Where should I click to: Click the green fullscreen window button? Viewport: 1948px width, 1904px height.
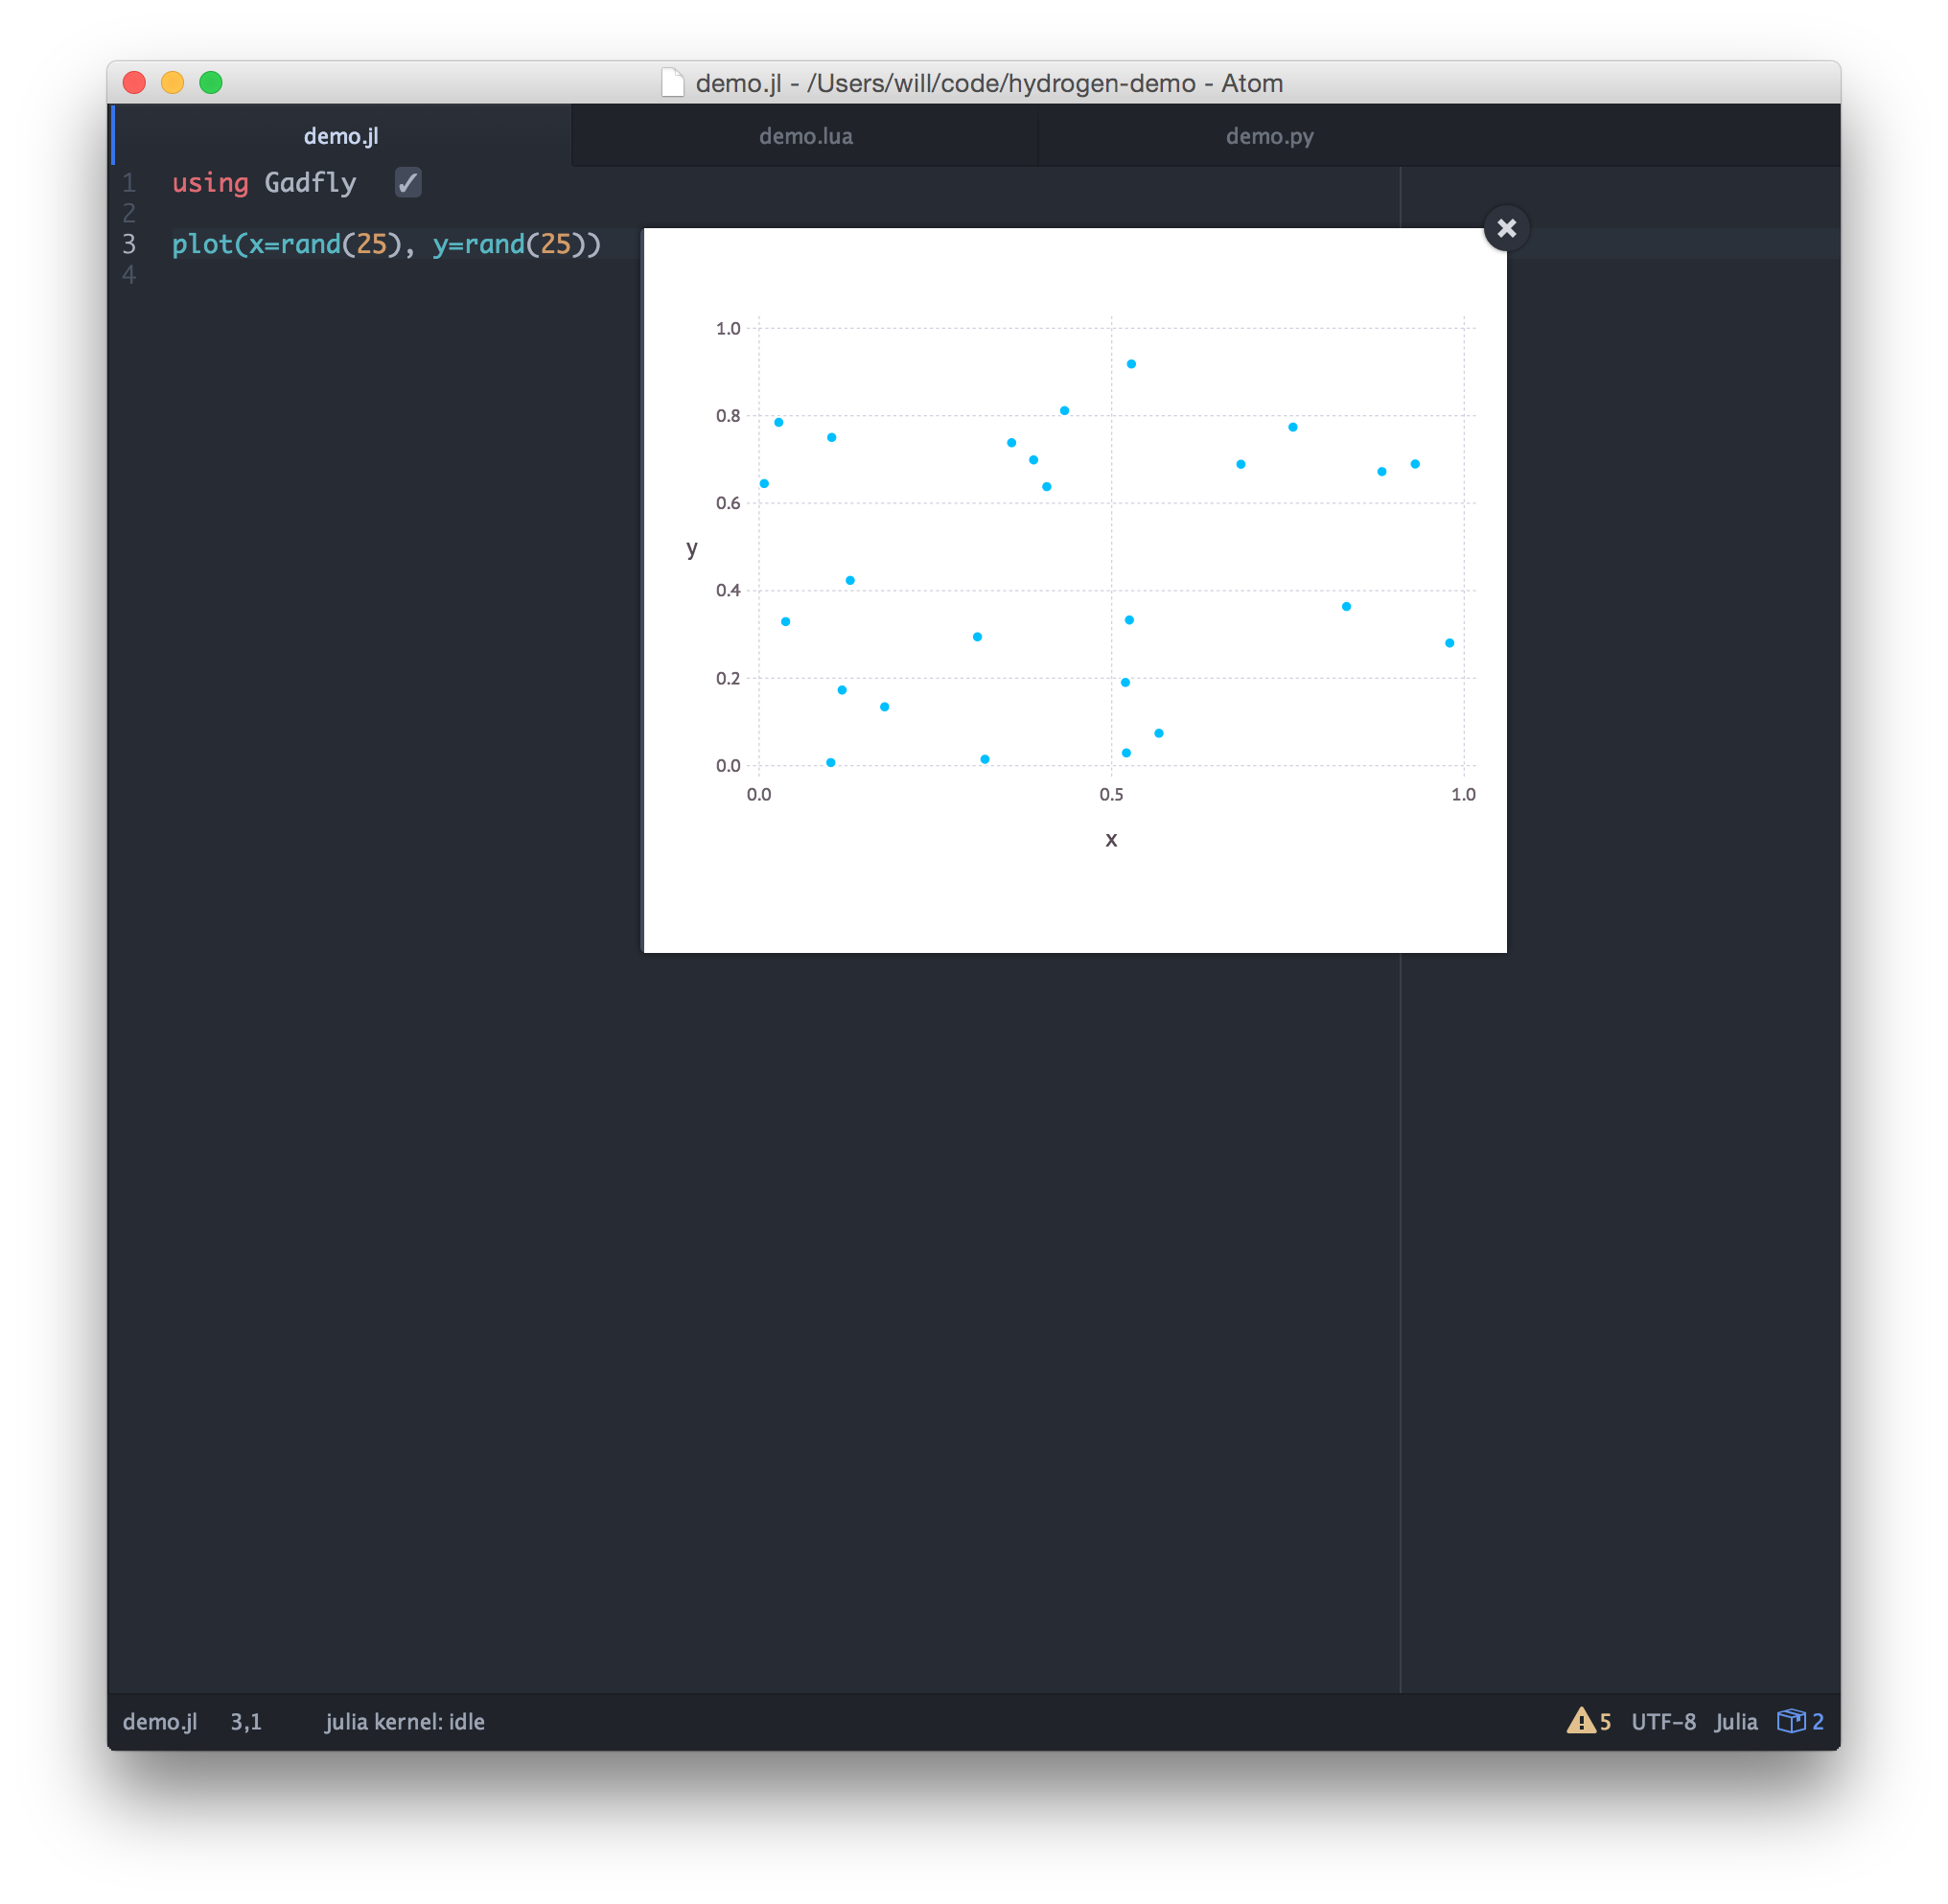pyautogui.click(x=211, y=83)
